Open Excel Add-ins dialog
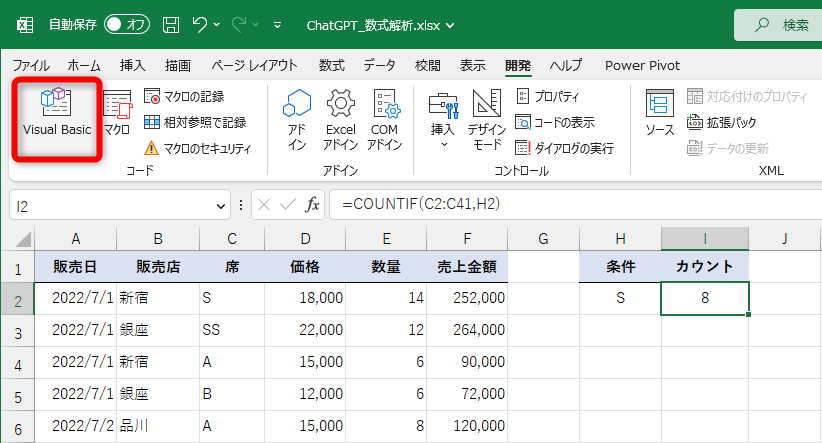 click(x=341, y=120)
